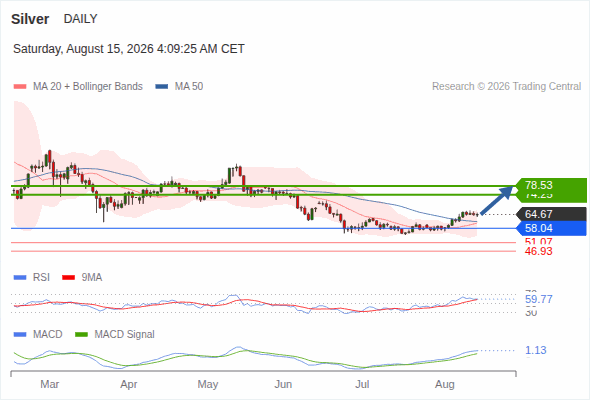The image size is (590, 400).
Task: Click the blue MACD legend swatch
Action: [20, 335]
